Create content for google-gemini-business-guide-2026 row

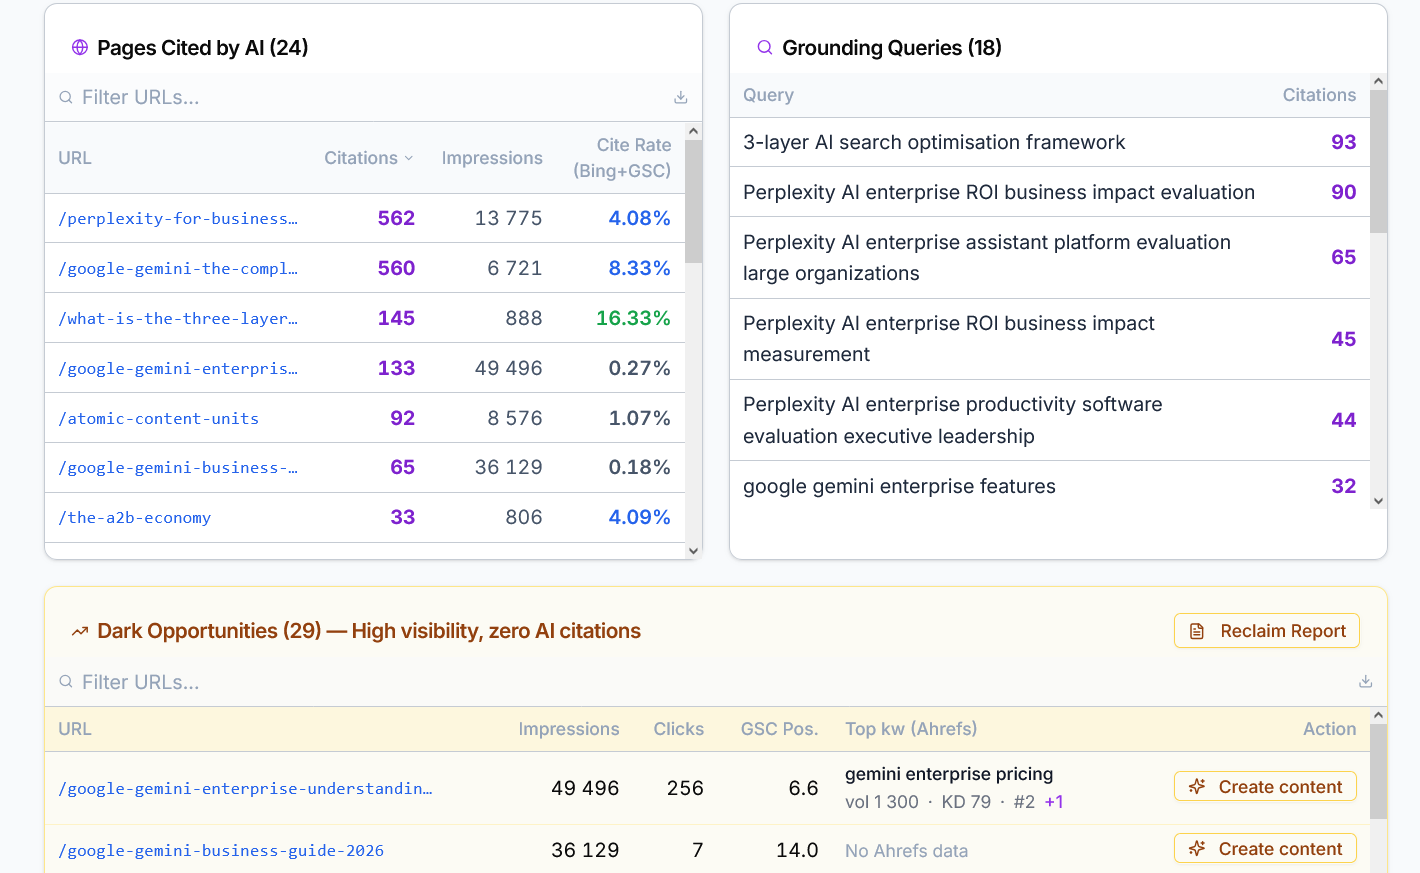pos(1265,848)
